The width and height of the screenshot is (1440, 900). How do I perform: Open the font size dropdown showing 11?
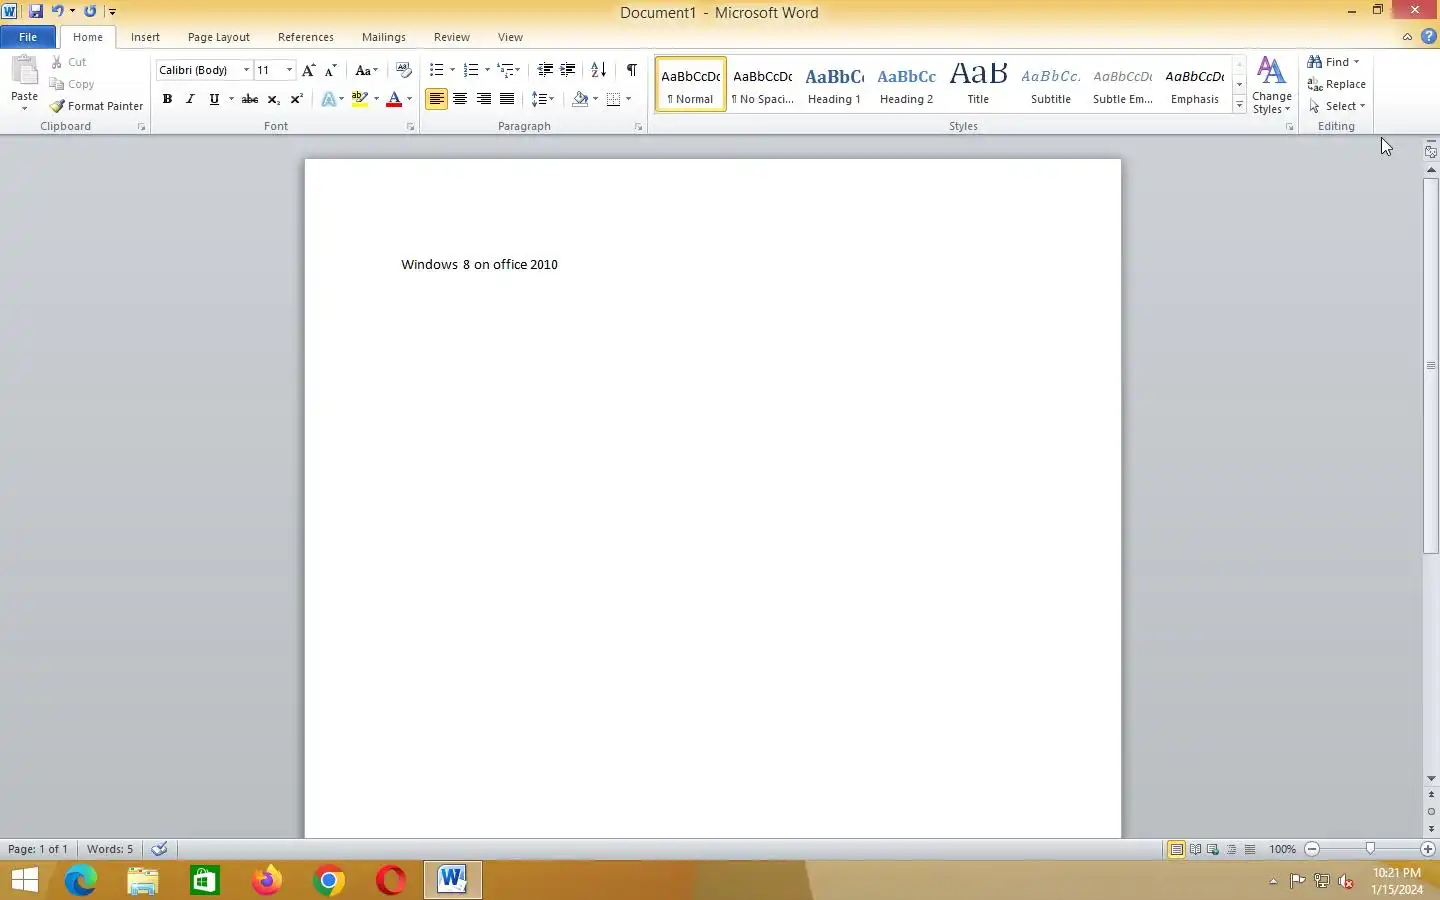tap(289, 70)
